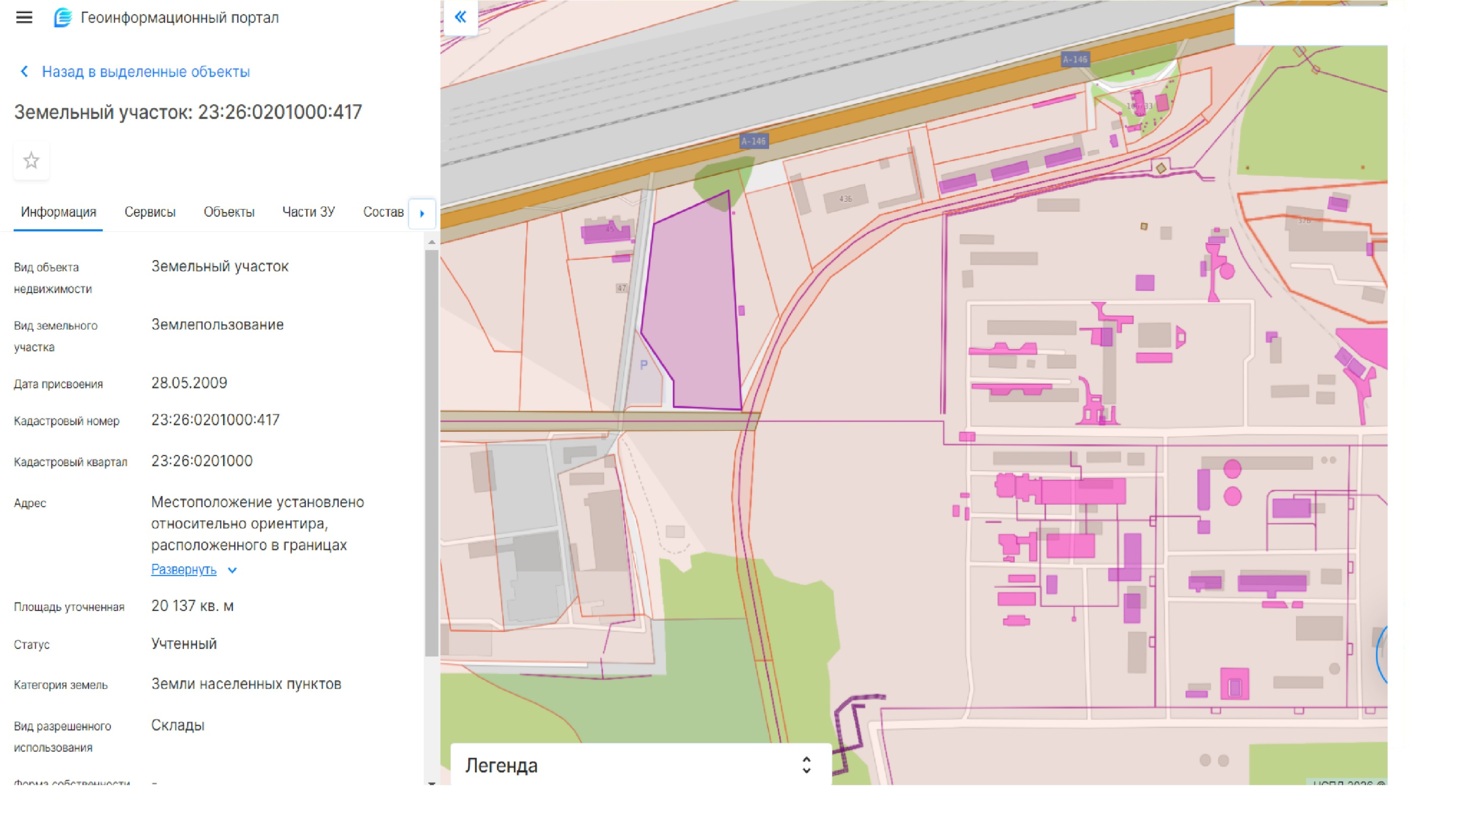1458x820 pixels.
Task: Return via Назад в выделенные объекты link
Action: point(146,72)
